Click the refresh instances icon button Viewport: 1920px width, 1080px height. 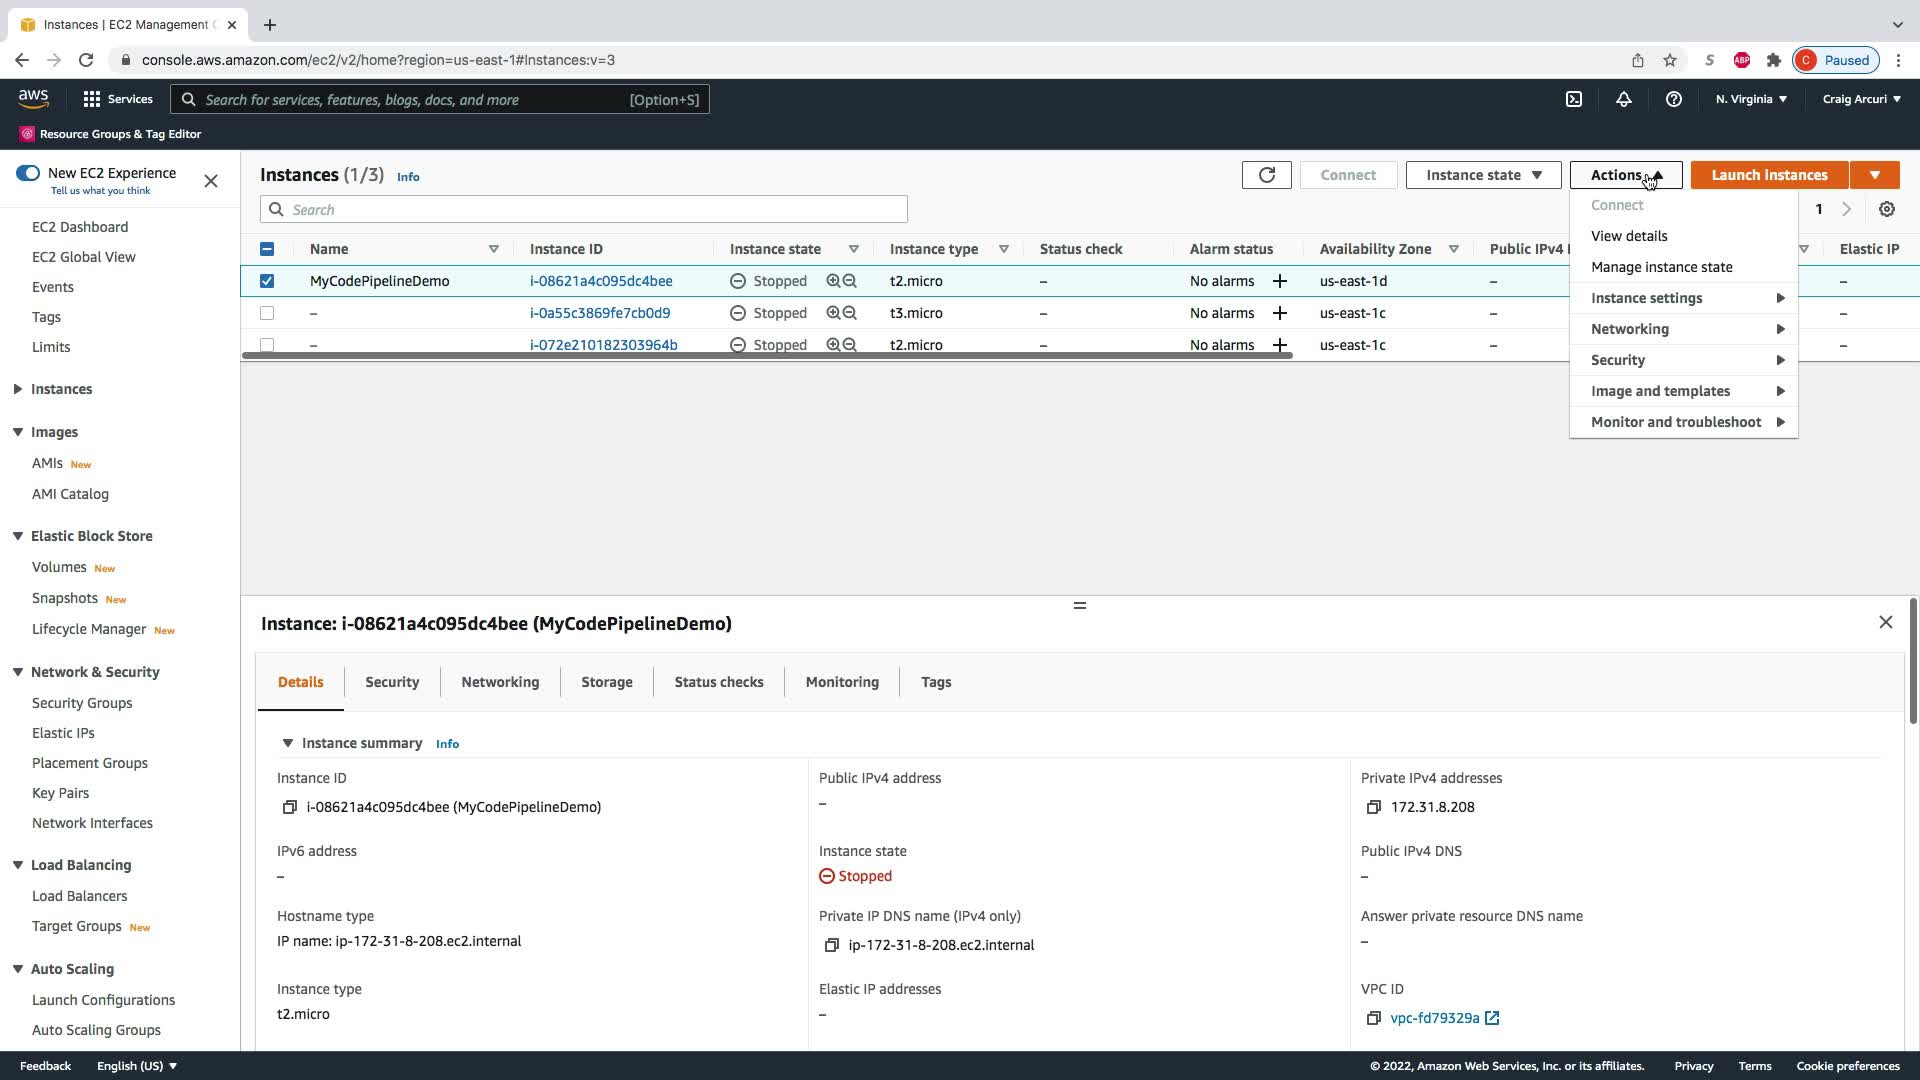1266,175
